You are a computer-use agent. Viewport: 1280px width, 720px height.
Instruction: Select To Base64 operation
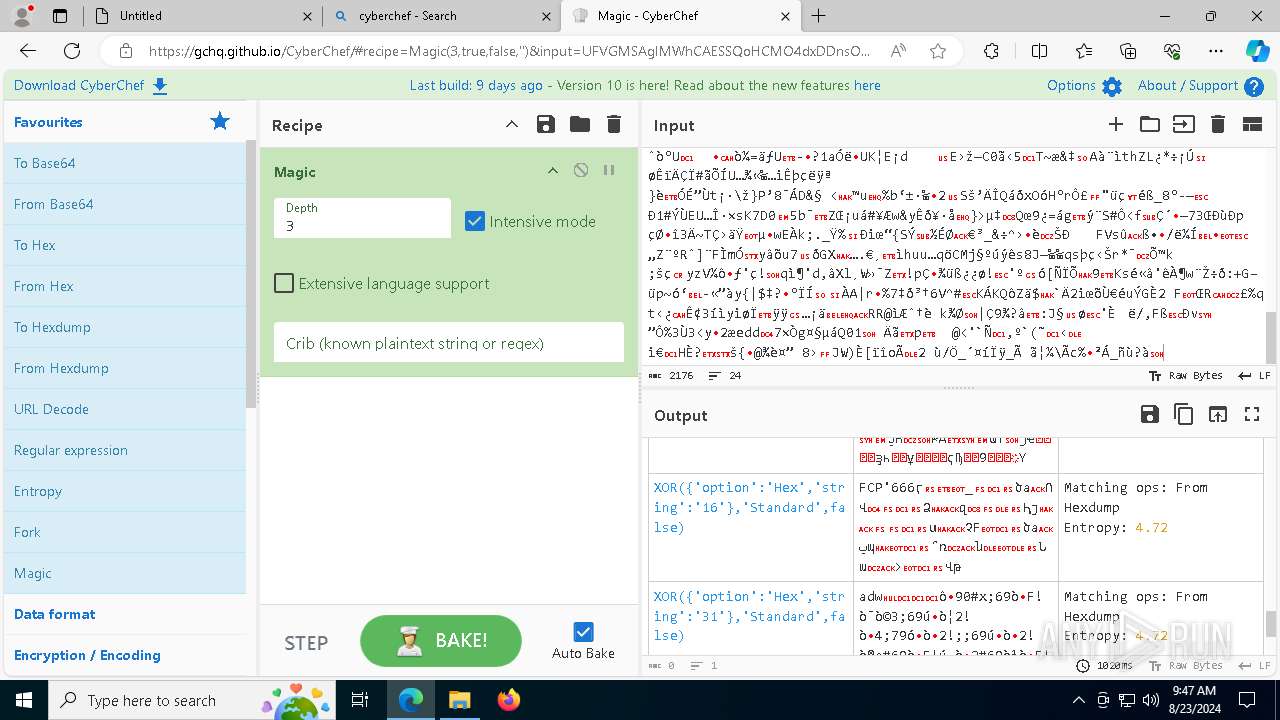[x=125, y=163]
